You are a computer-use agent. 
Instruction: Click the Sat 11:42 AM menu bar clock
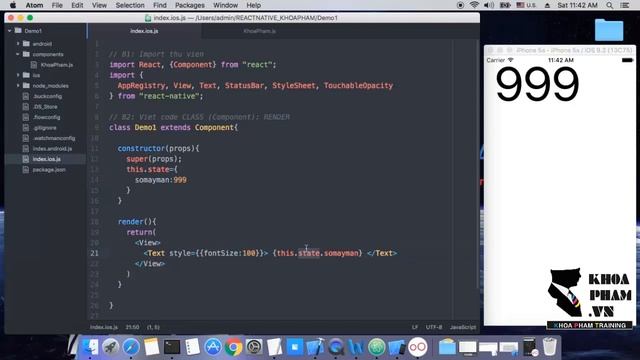(x=577, y=5)
